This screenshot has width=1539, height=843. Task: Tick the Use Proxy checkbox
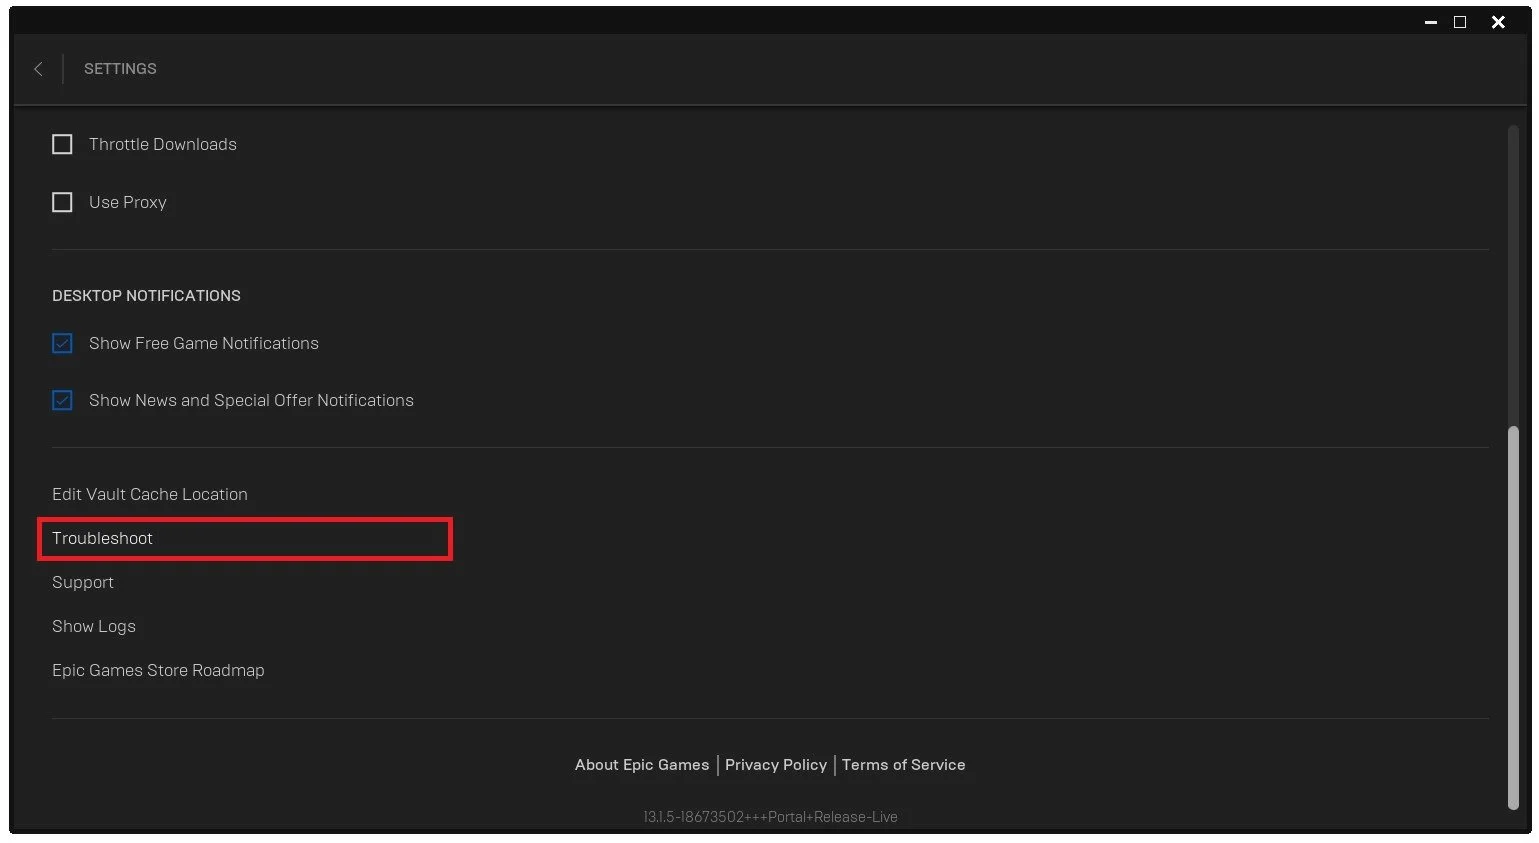[x=62, y=202]
